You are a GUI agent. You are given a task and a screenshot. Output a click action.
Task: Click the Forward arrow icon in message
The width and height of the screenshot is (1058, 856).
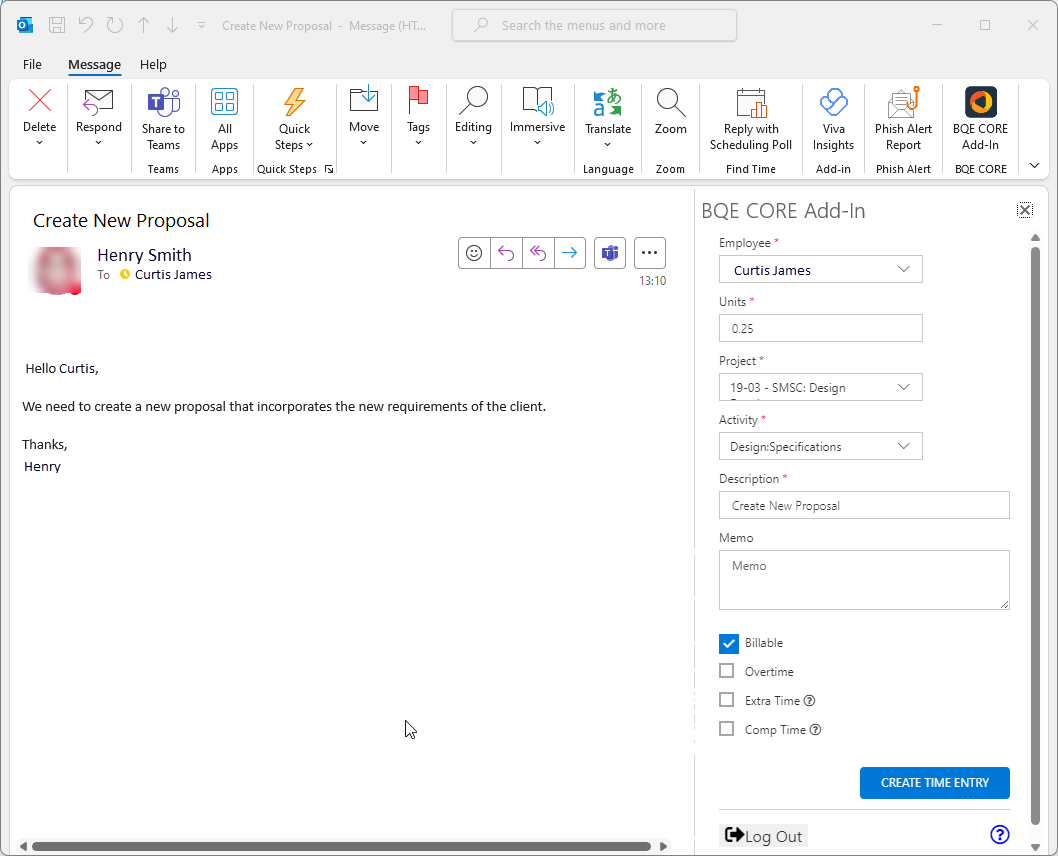point(569,253)
